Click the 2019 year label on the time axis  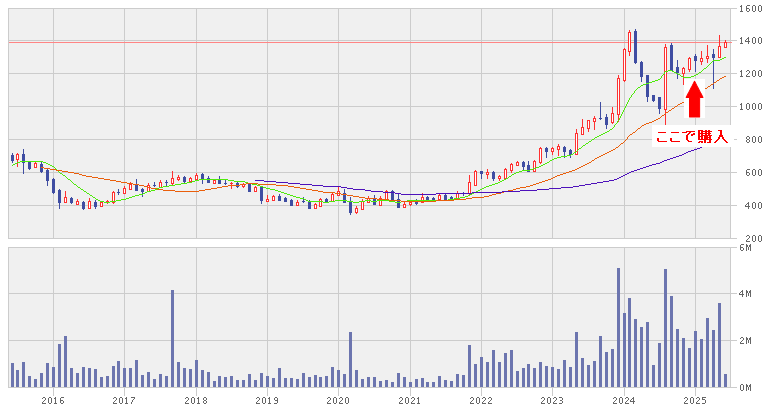coord(267,401)
